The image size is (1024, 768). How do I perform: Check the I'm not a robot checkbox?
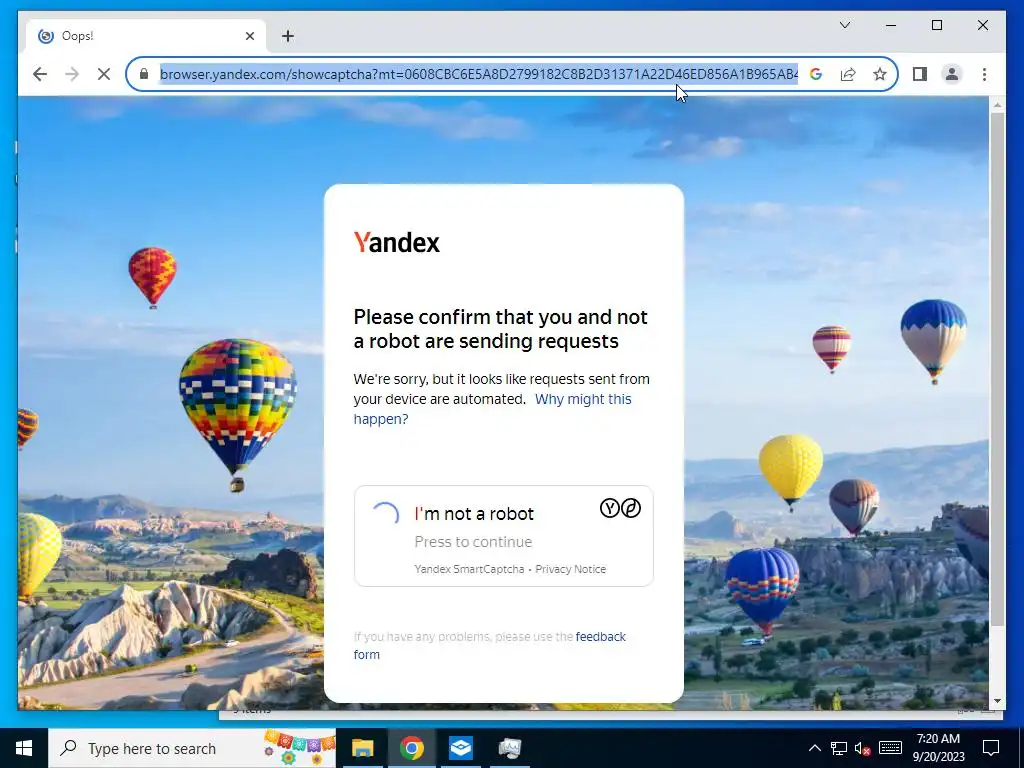point(385,515)
